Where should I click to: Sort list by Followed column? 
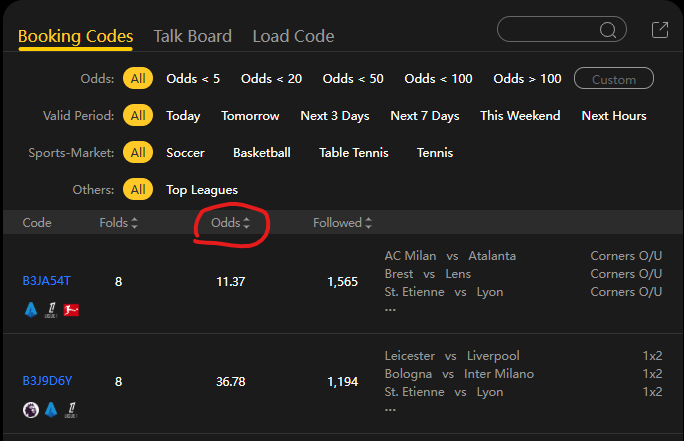342,223
